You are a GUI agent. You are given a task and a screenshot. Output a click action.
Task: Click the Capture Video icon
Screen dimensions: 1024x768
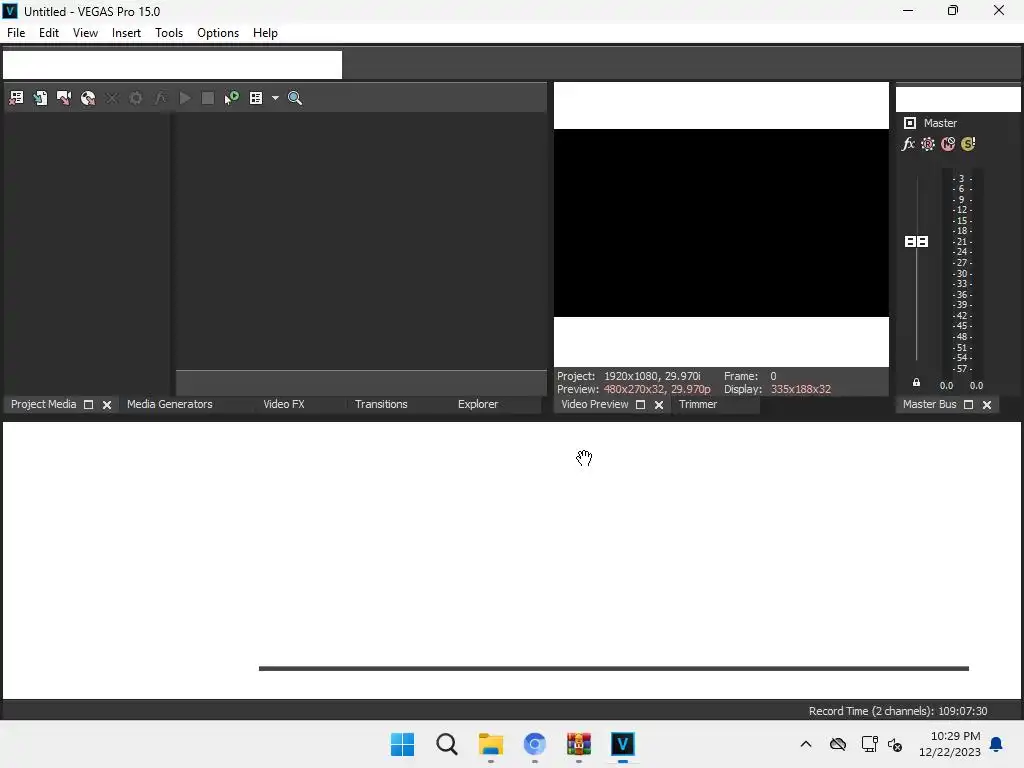[64, 98]
